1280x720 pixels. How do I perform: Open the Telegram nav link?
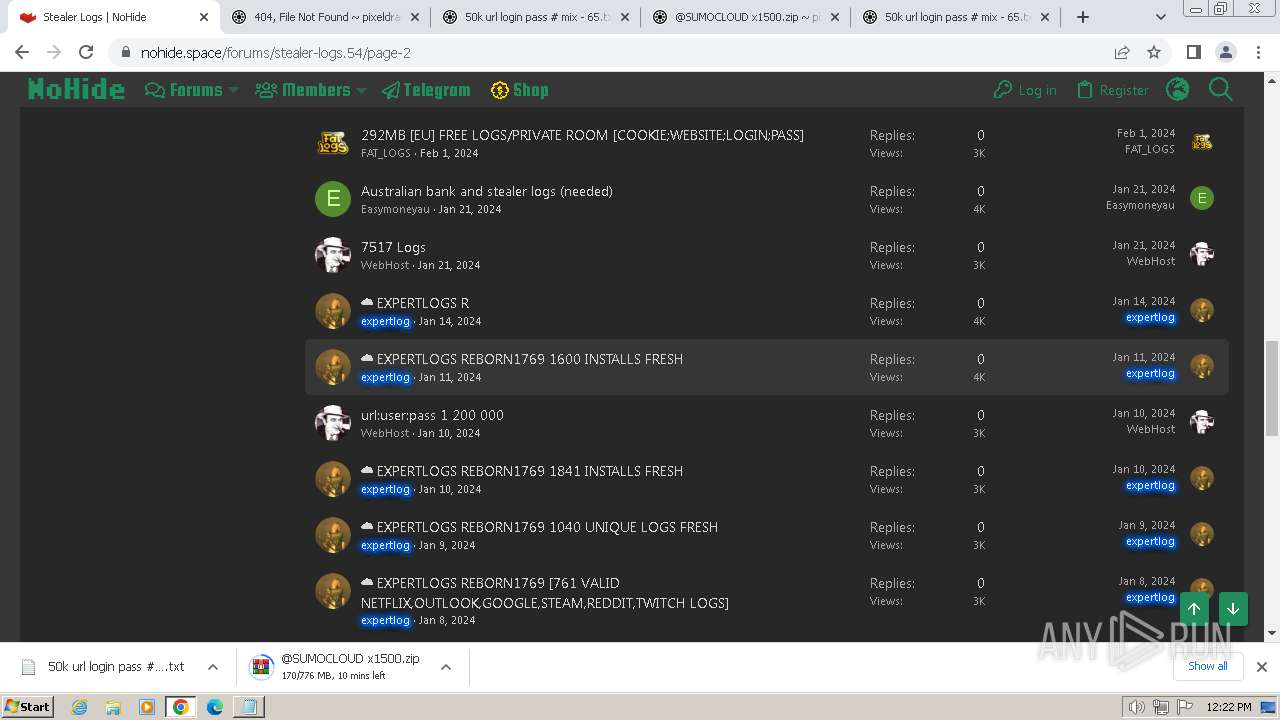point(426,90)
